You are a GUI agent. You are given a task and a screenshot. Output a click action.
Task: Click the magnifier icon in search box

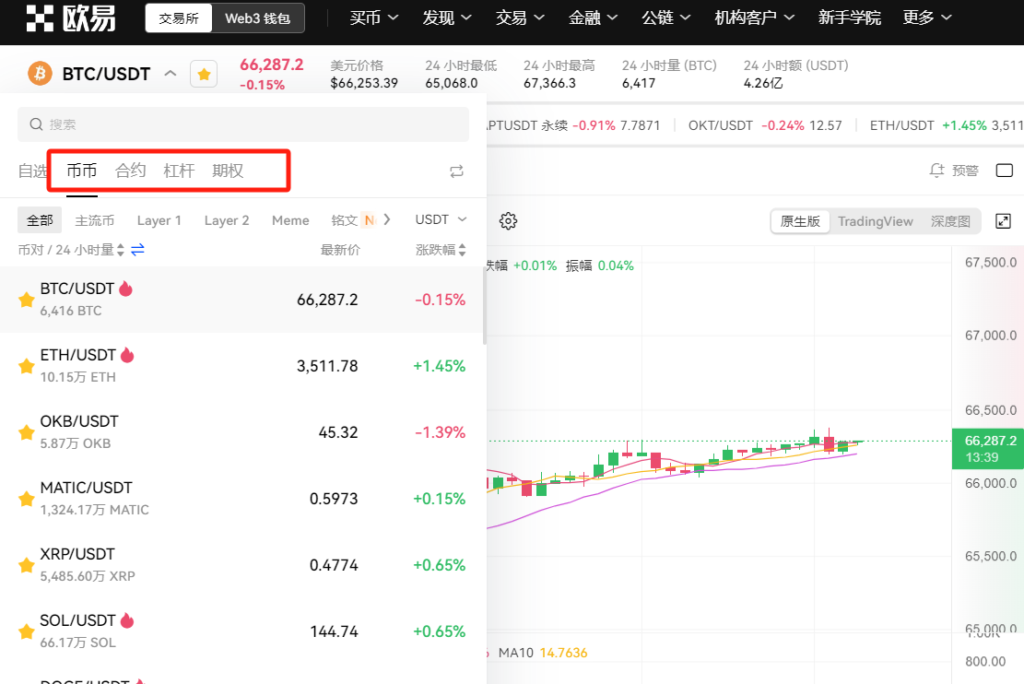point(36,124)
